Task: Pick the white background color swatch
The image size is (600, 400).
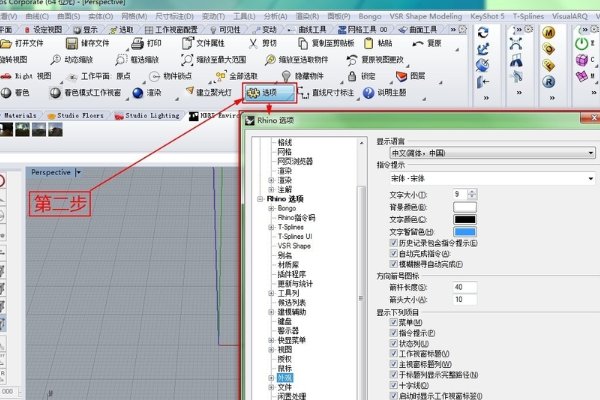Action: pos(465,207)
